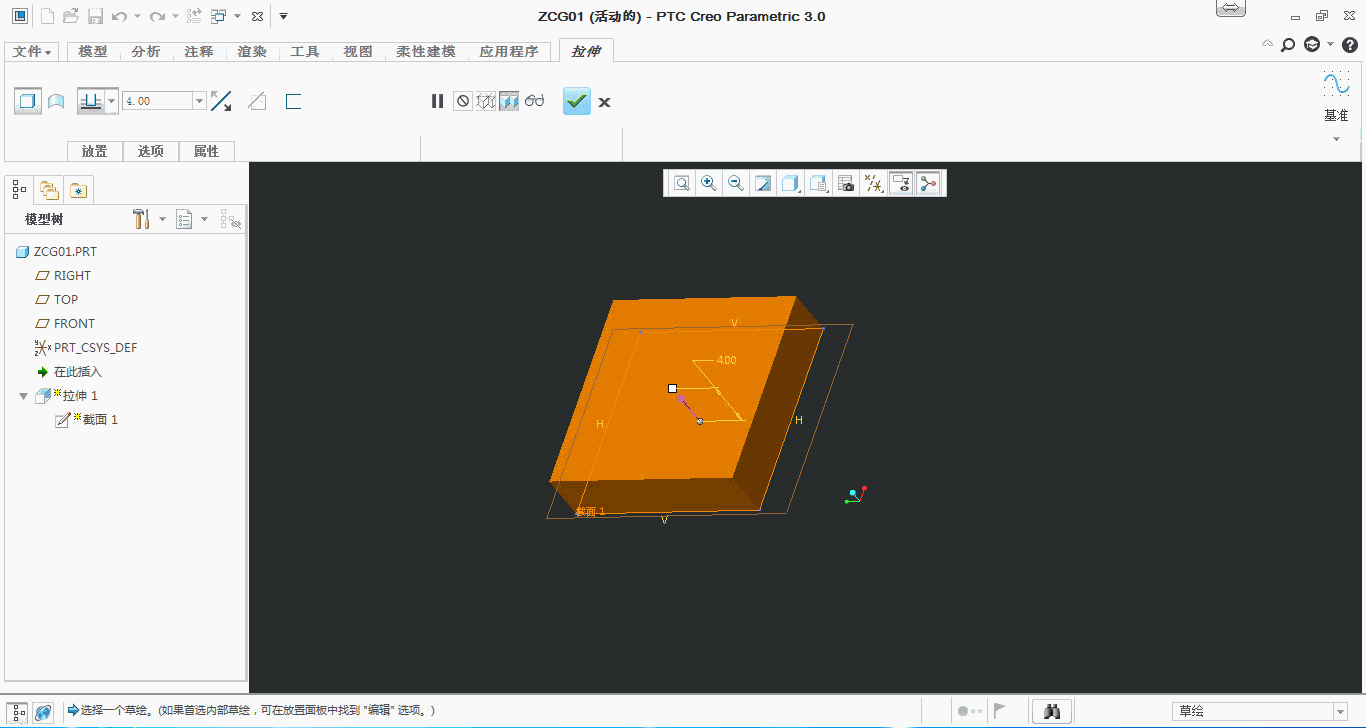Open the redo history dropdown

click(175, 16)
